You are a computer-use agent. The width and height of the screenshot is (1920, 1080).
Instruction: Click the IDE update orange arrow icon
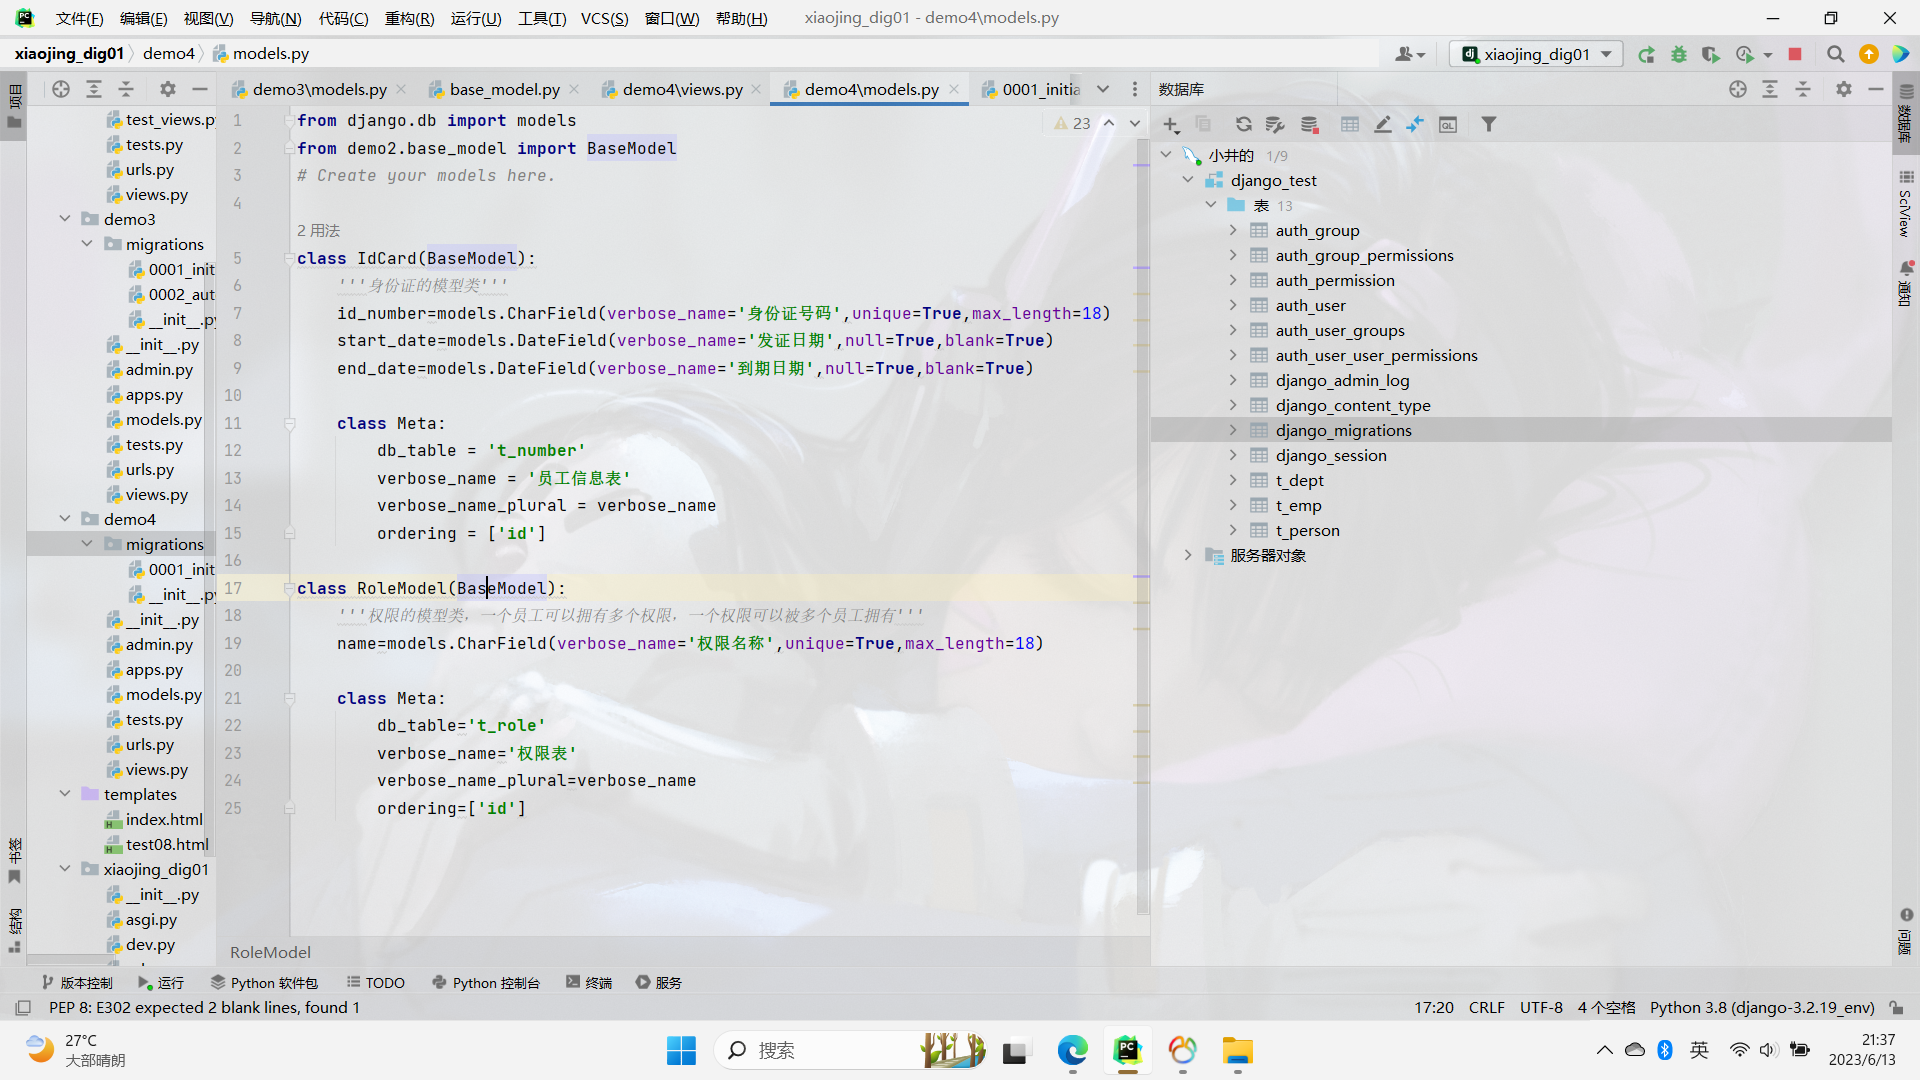1868,54
